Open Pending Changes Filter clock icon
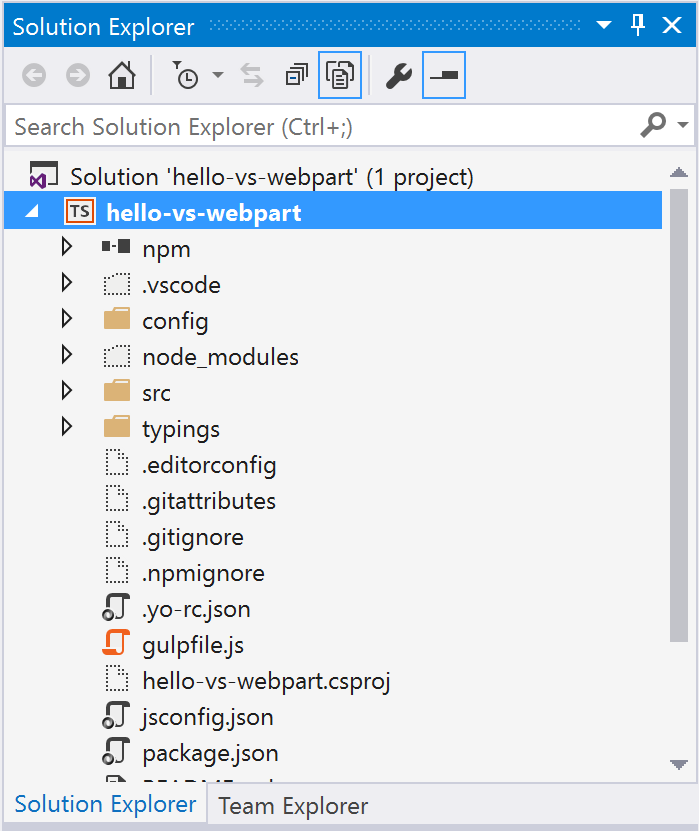 pos(185,75)
